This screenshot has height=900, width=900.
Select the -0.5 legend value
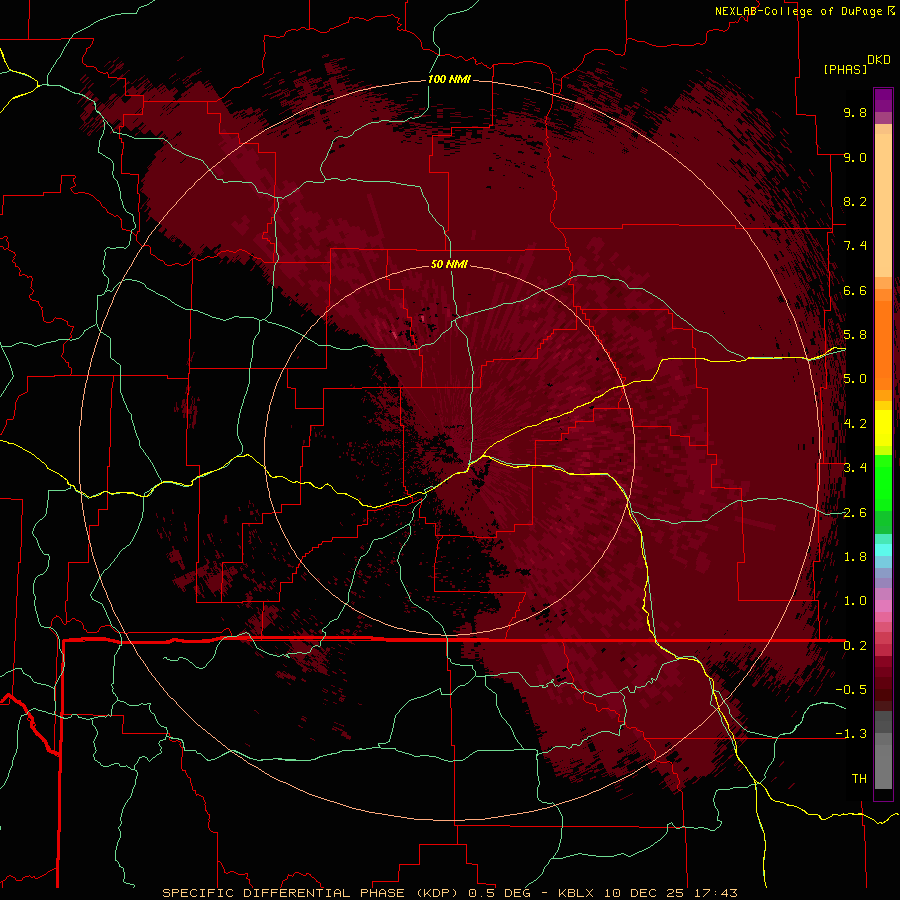[x=851, y=690]
